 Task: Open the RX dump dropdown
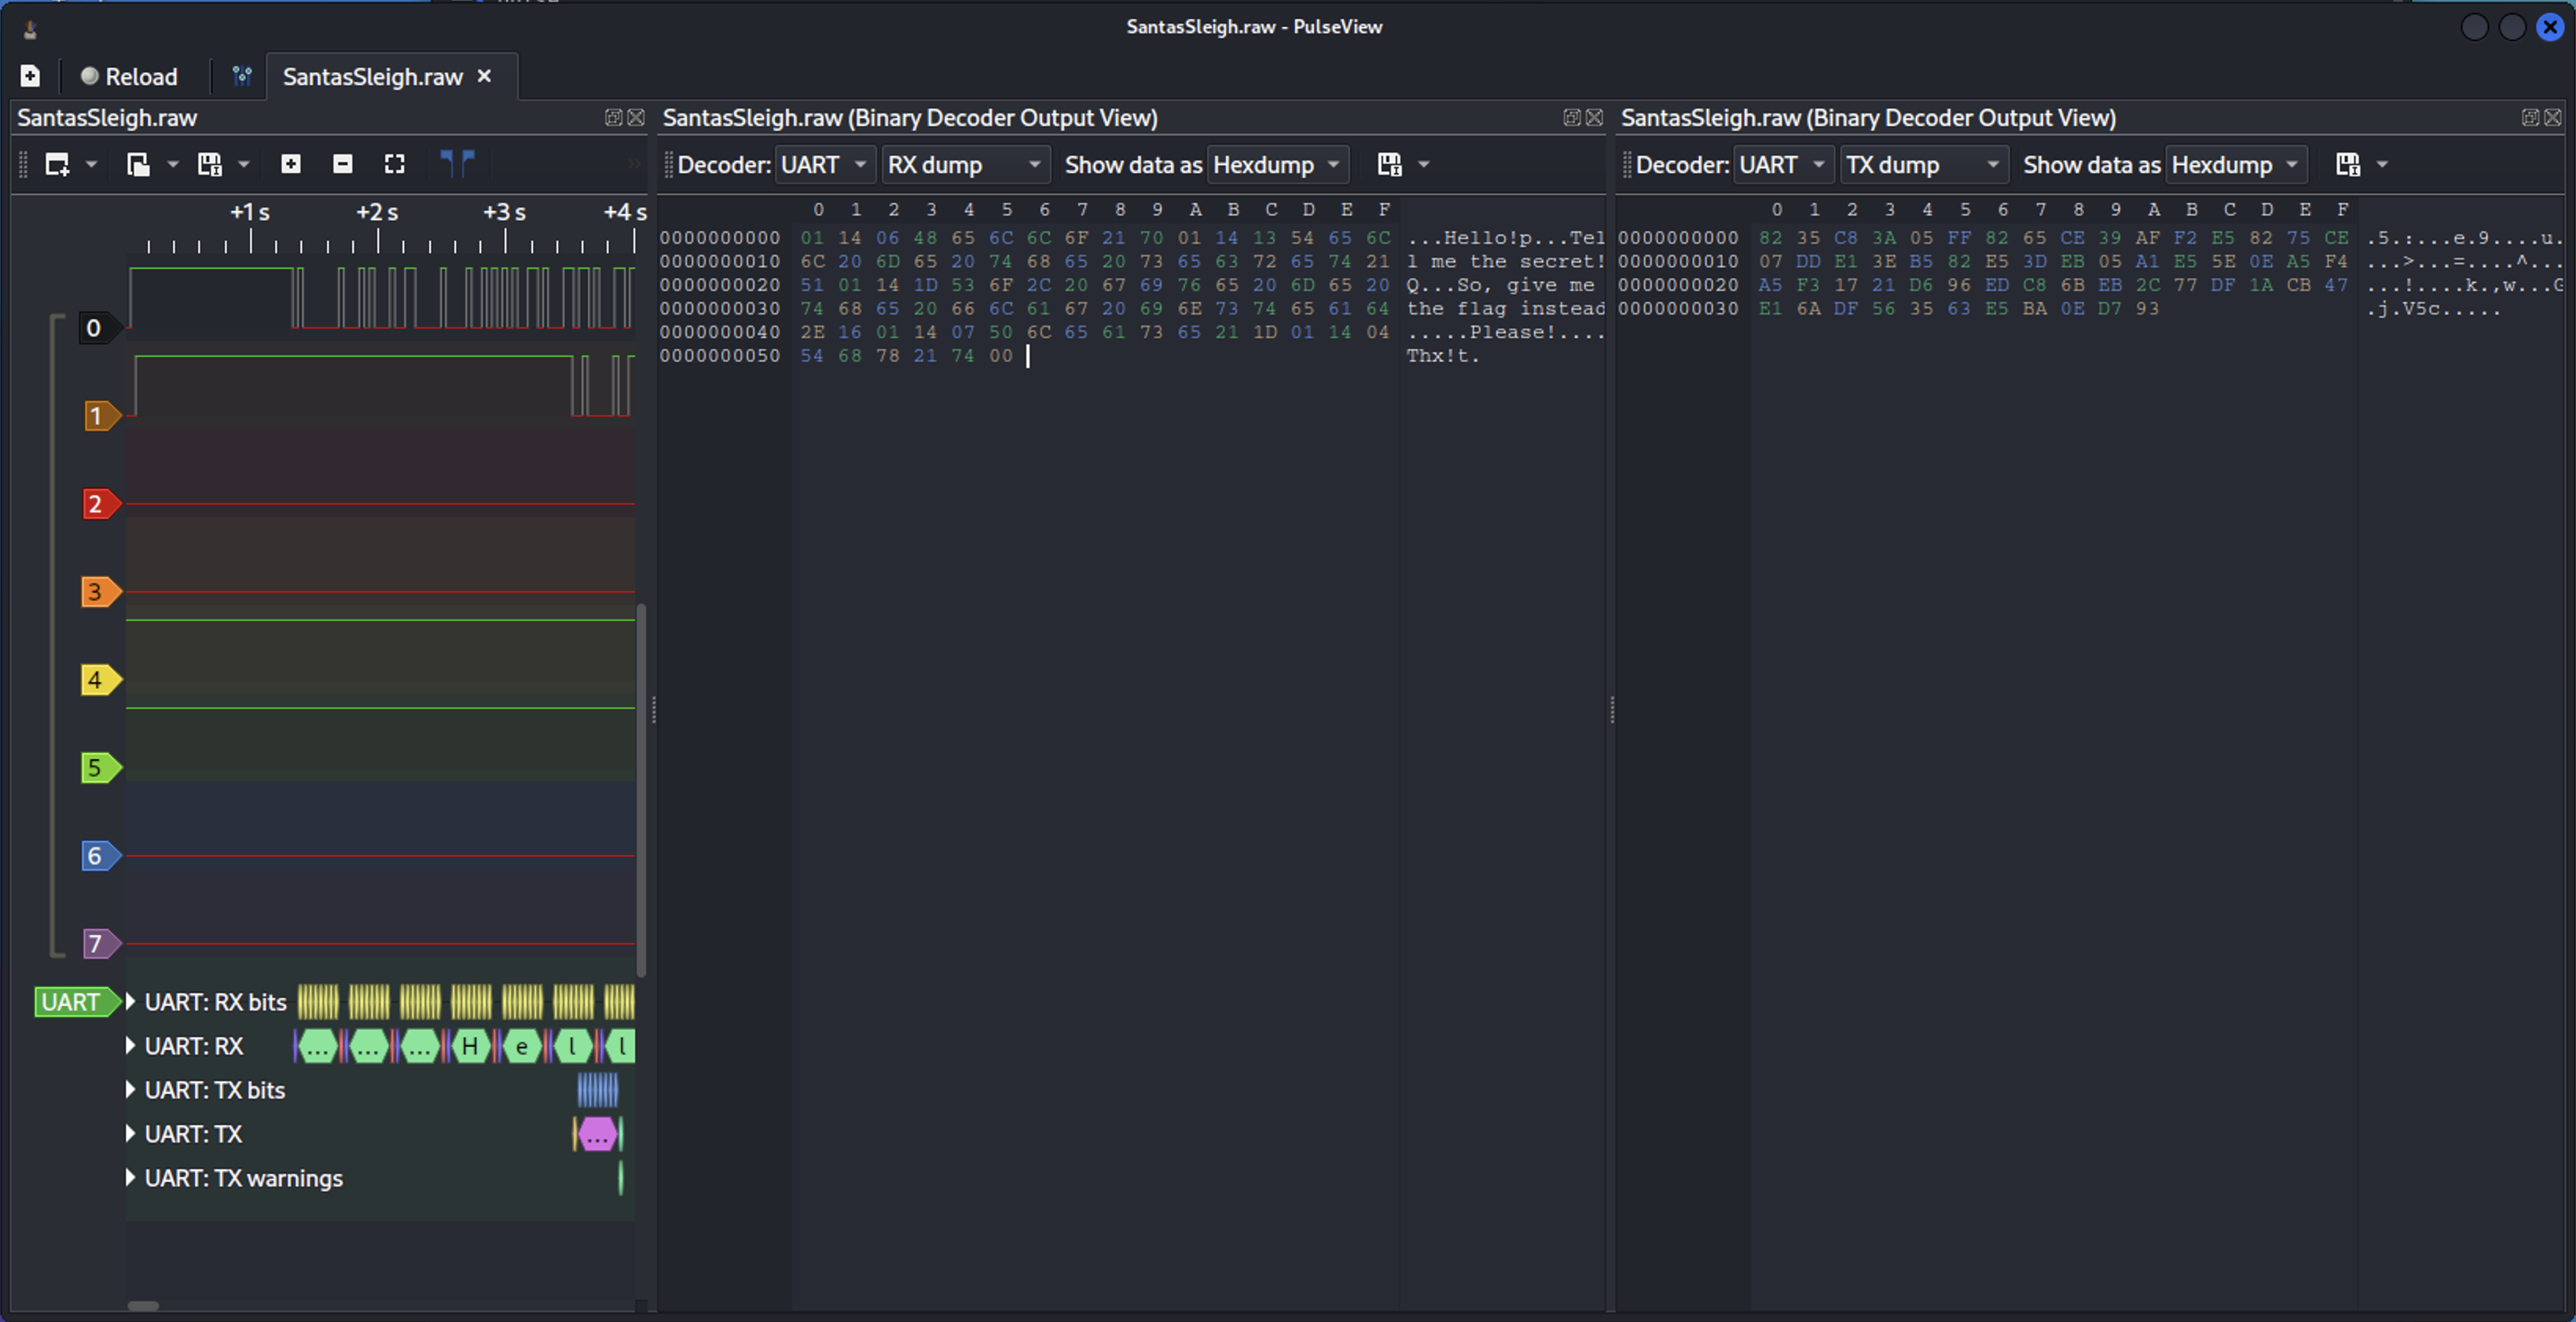pyautogui.click(x=965, y=164)
